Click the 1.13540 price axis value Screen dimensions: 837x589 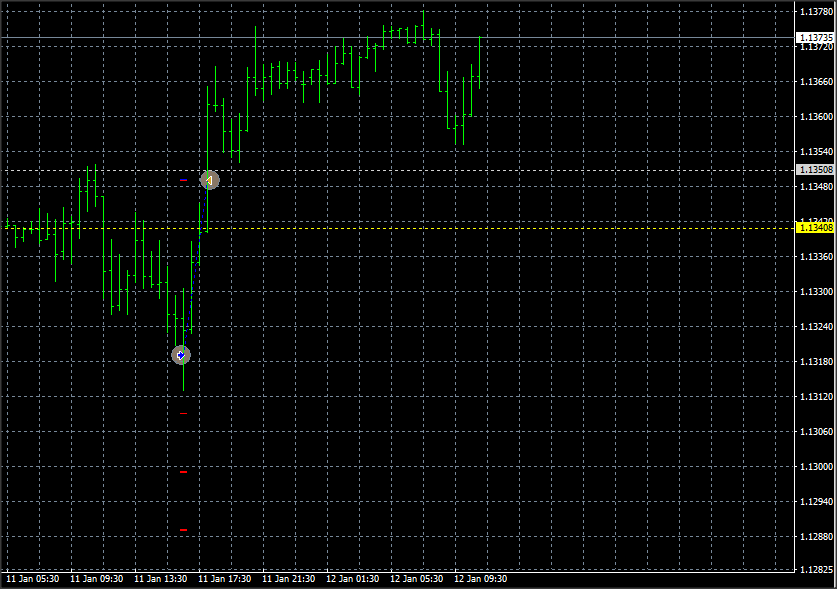tap(816, 152)
